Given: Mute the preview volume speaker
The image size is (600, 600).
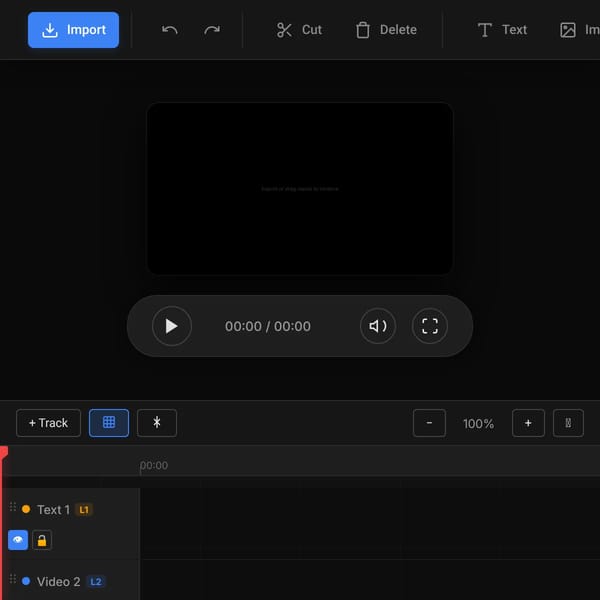Looking at the screenshot, I should [378, 326].
